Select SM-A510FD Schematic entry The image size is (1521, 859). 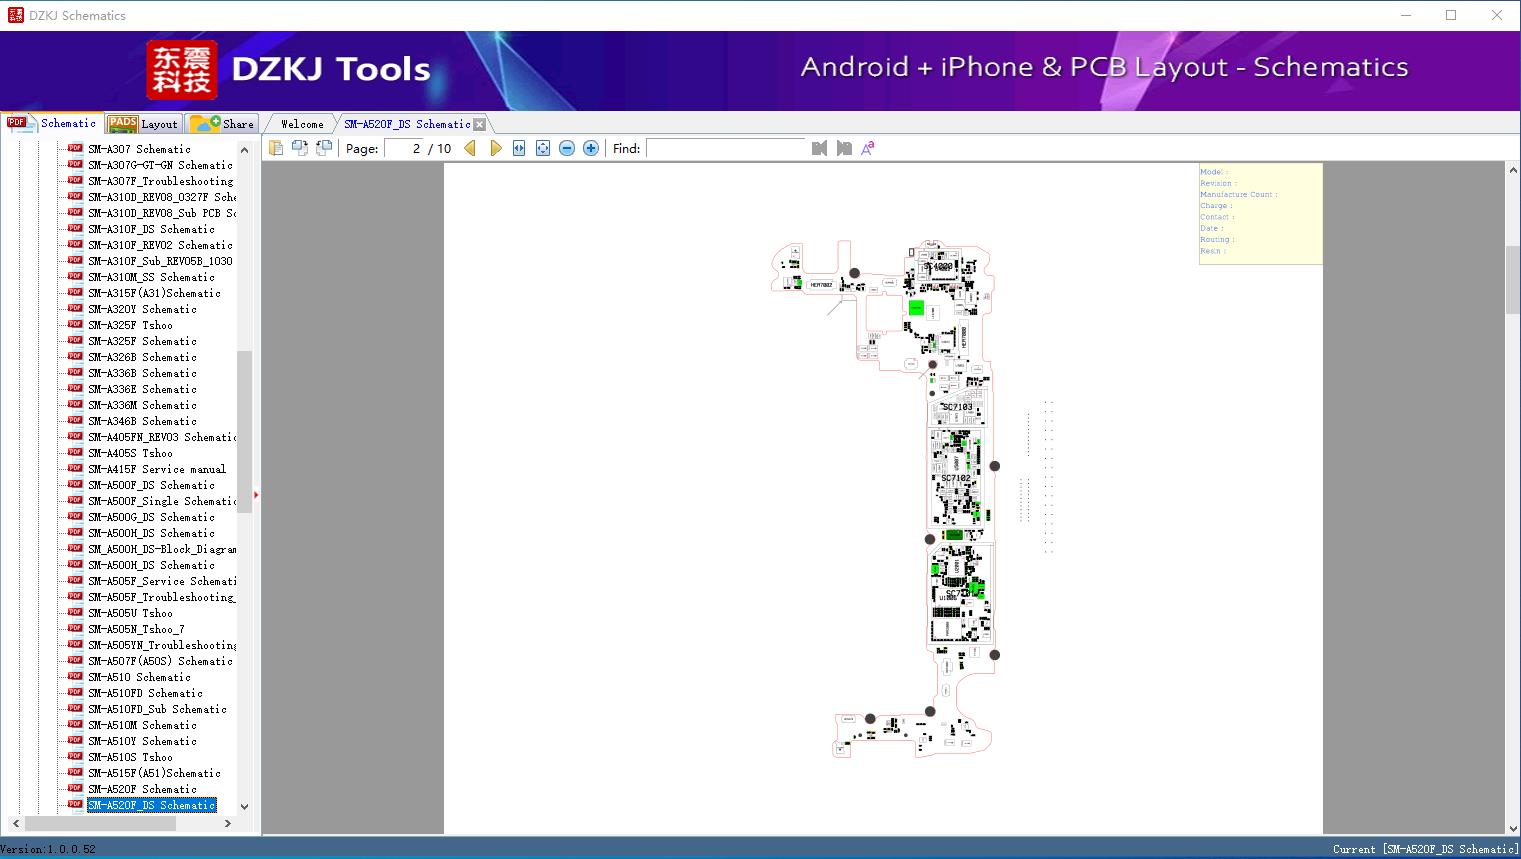(145, 693)
